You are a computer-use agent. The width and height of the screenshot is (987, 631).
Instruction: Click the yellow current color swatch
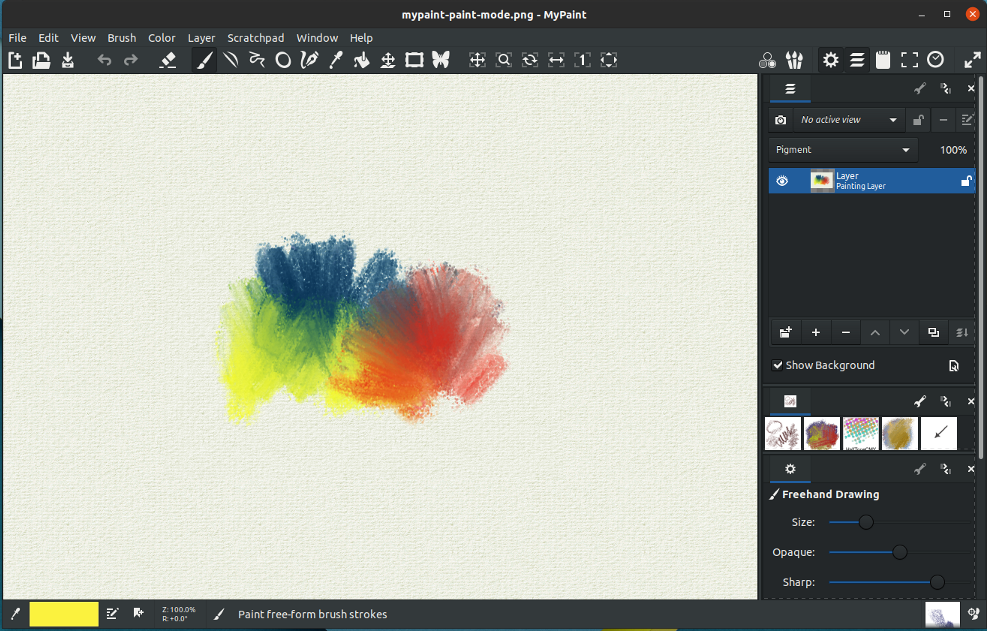coord(64,614)
